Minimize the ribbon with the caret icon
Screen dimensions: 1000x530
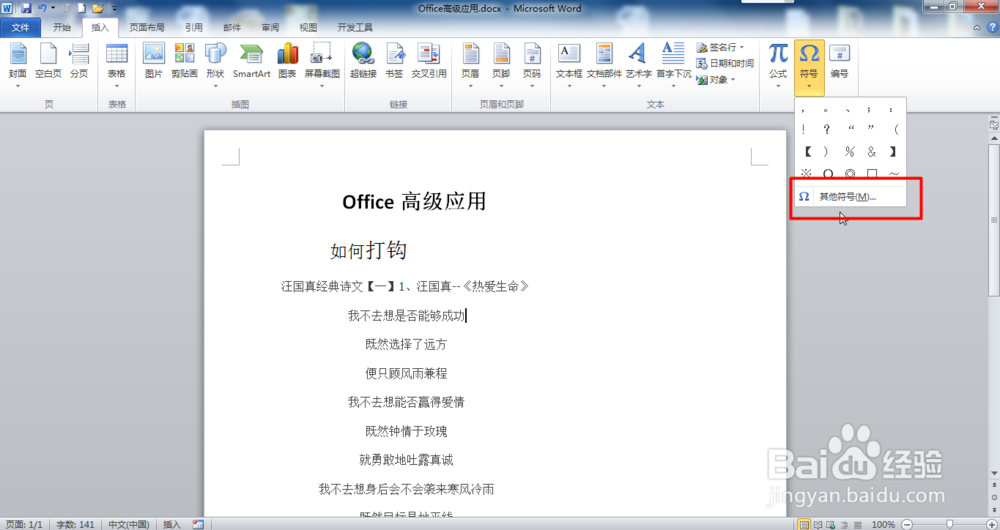[976, 27]
